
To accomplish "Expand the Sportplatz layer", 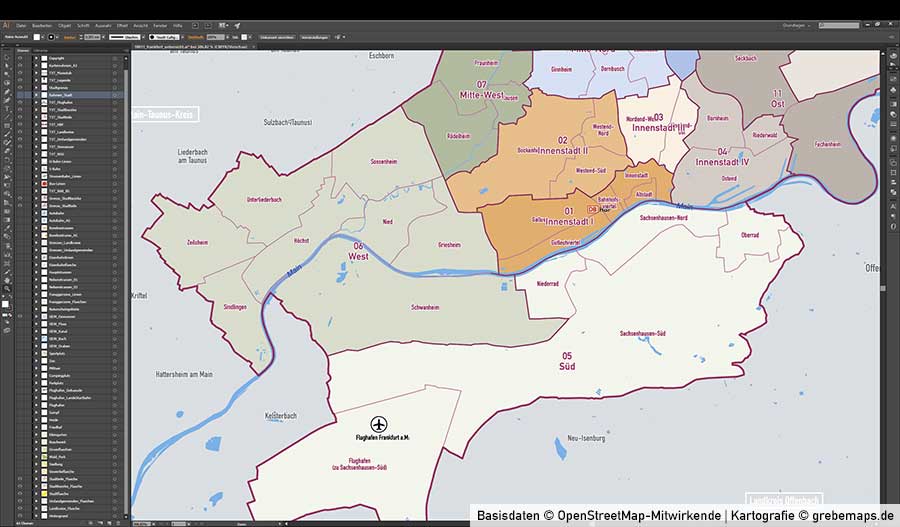I will click(x=36, y=354).
